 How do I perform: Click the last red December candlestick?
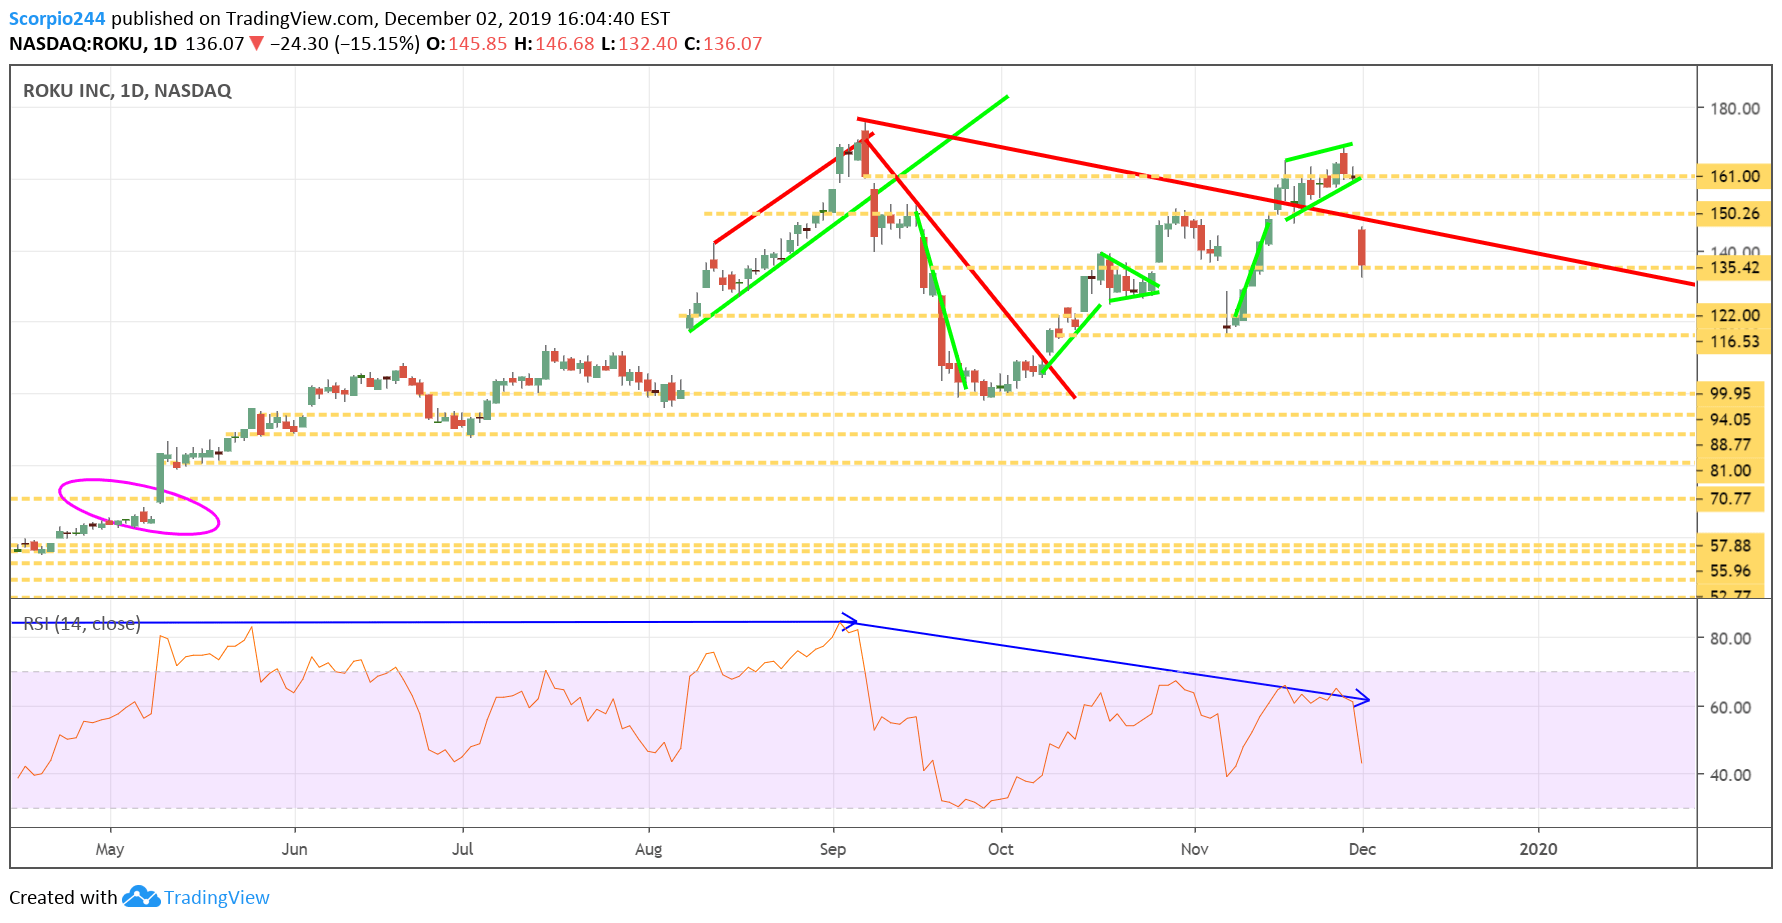pyautogui.click(x=1362, y=248)
